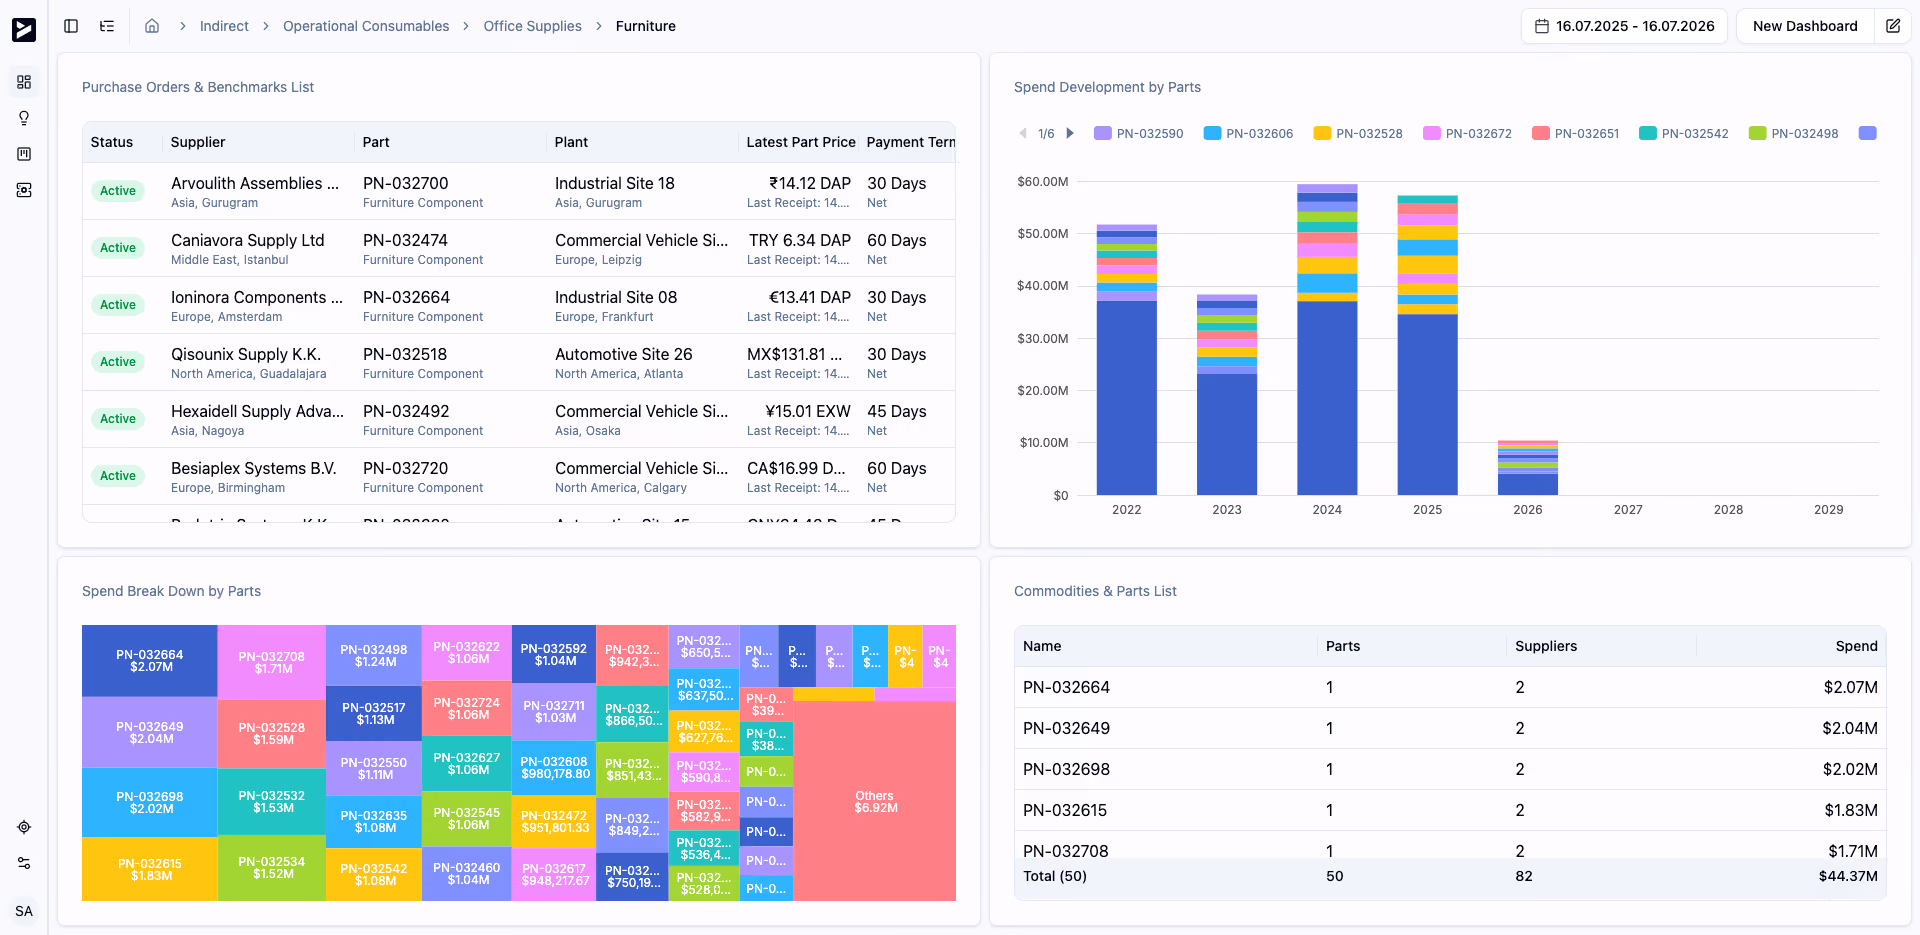Screen dimensions: 1920x935
Task: Select Qisounix Supply K.K. supplier
Action: pos(246,354)
